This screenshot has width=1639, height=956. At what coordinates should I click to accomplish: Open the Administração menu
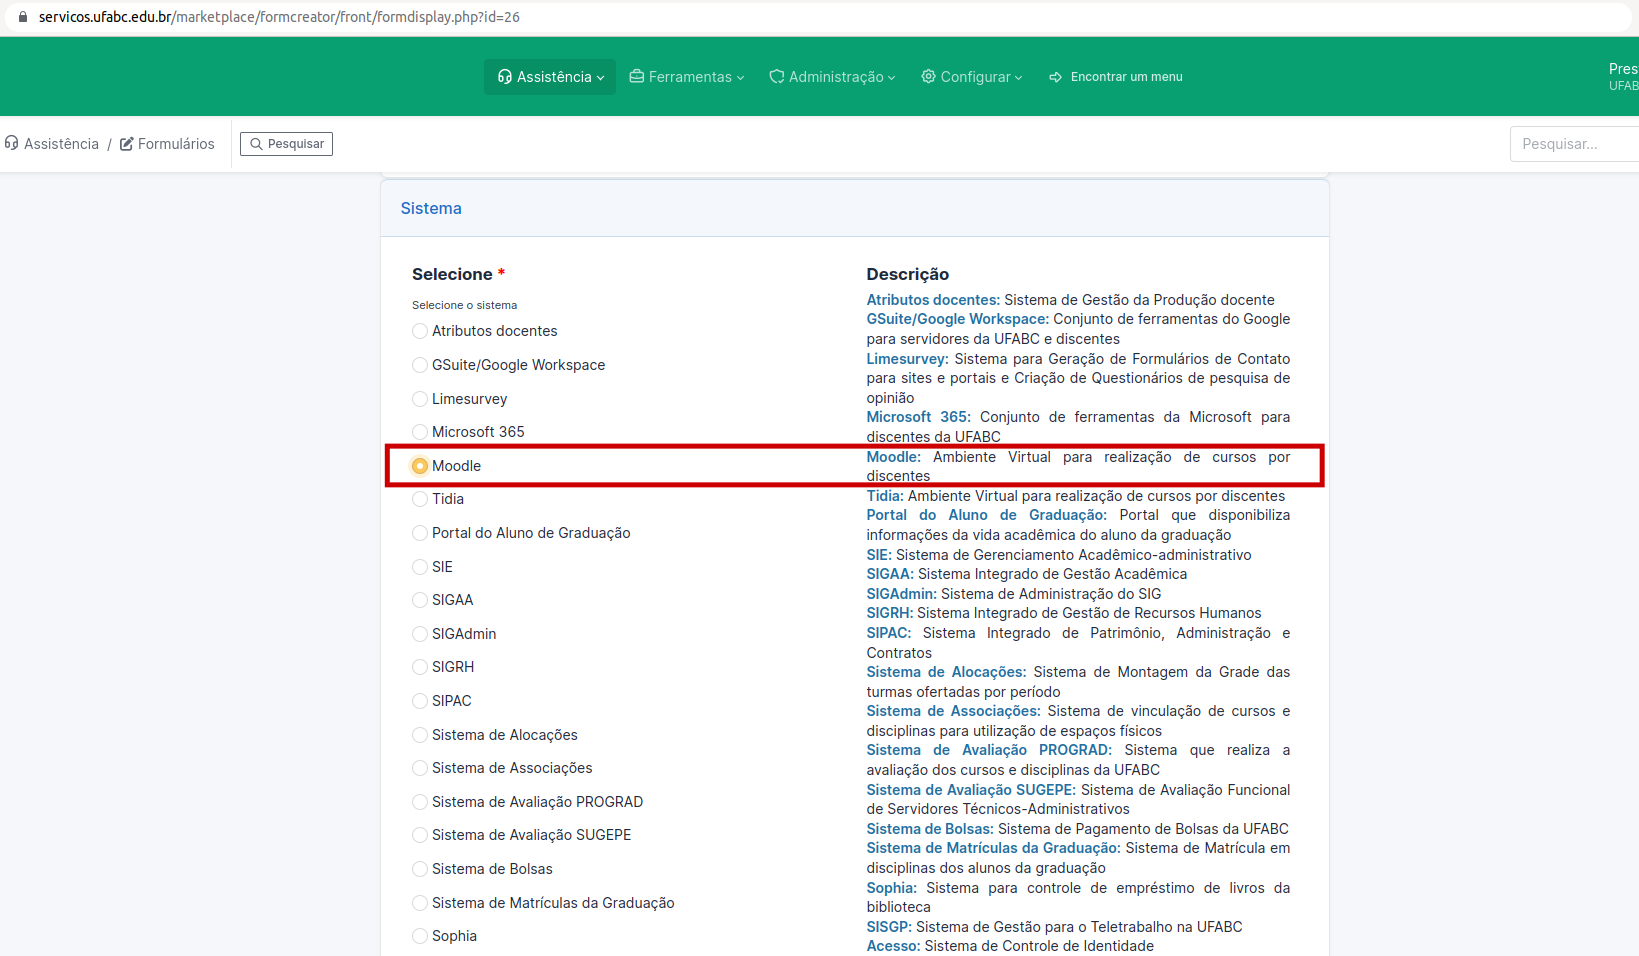[x=832, y=76]
